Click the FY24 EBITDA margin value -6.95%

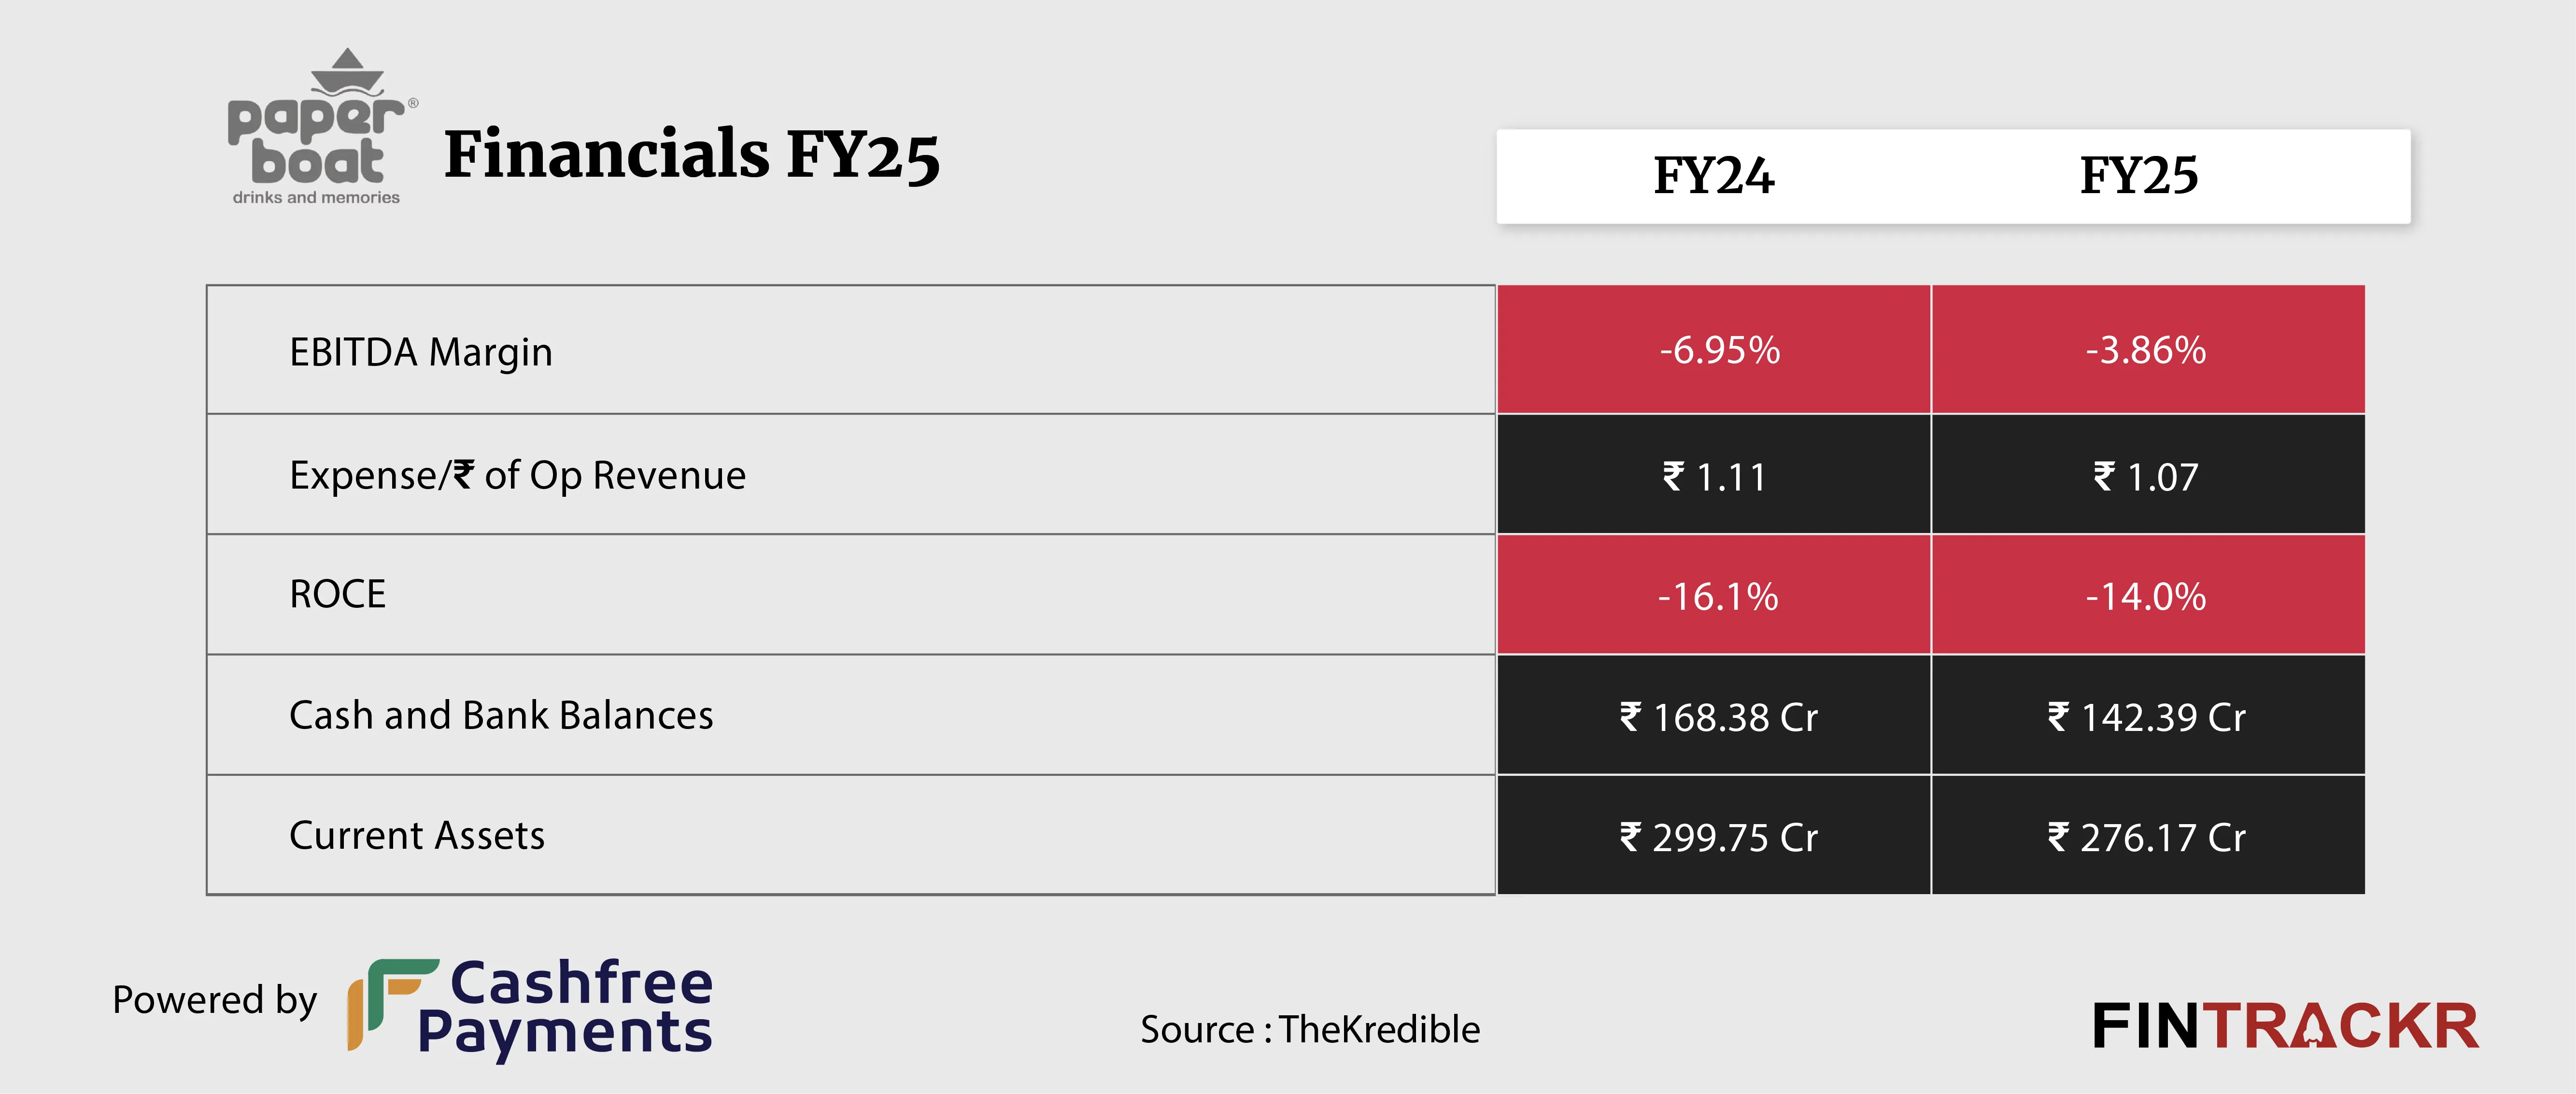tap(1719, 350)
